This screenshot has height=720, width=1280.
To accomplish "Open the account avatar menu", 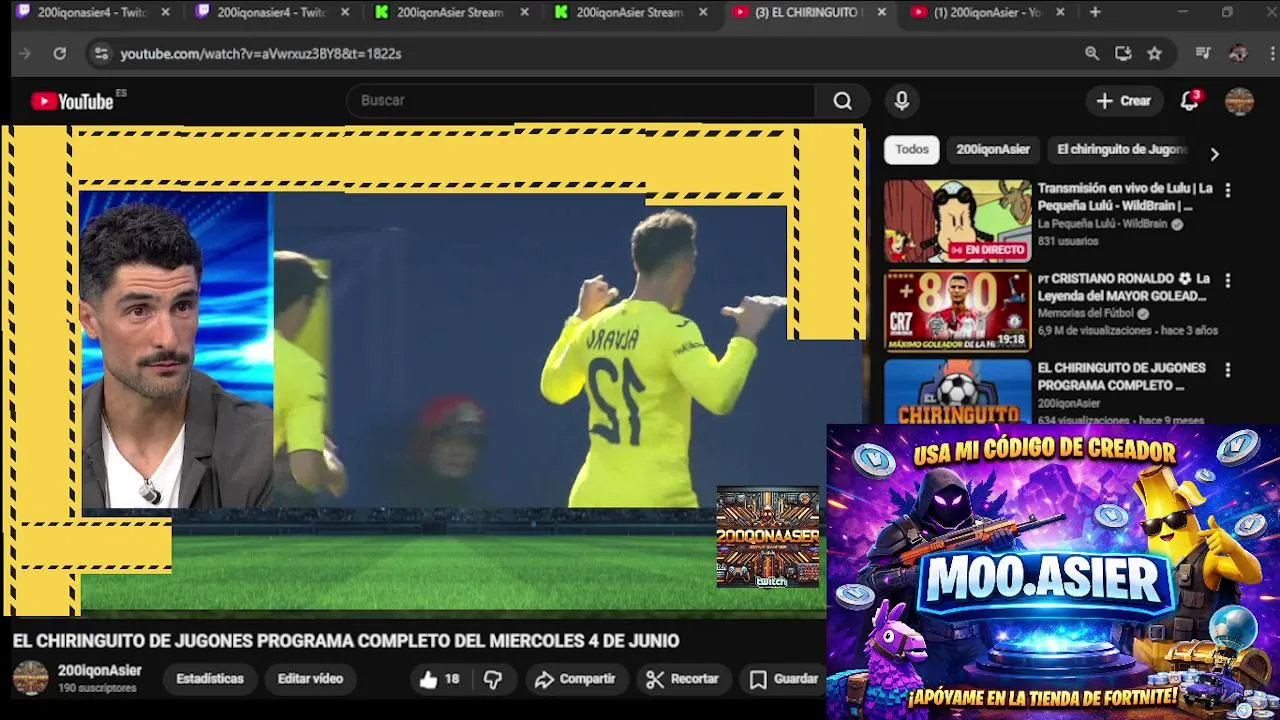I will 1239,101.
